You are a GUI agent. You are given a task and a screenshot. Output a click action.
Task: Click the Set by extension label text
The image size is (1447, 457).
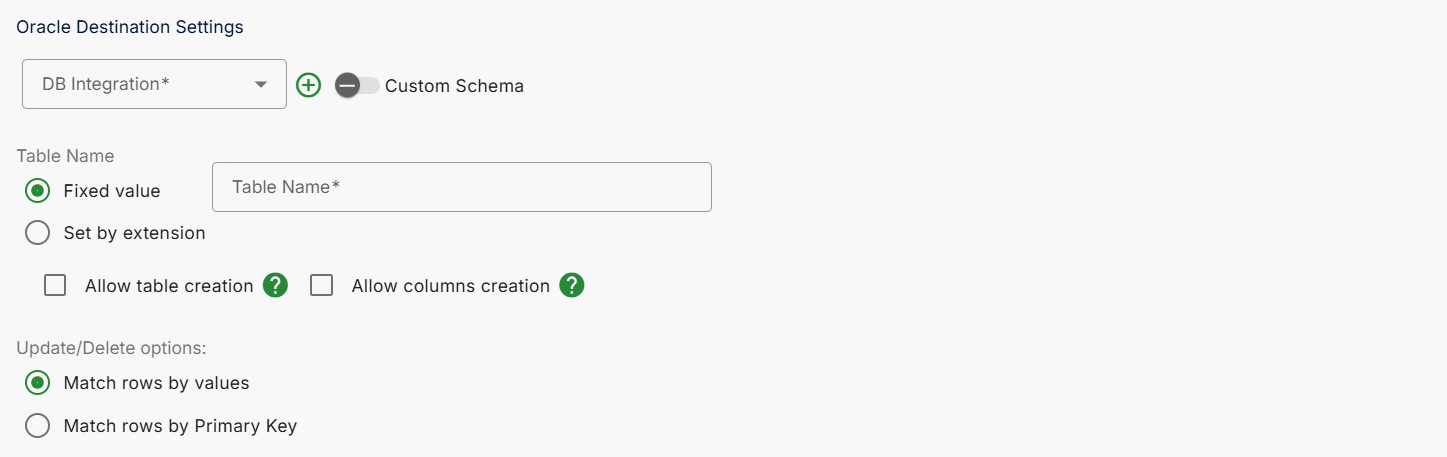point(134,233)
